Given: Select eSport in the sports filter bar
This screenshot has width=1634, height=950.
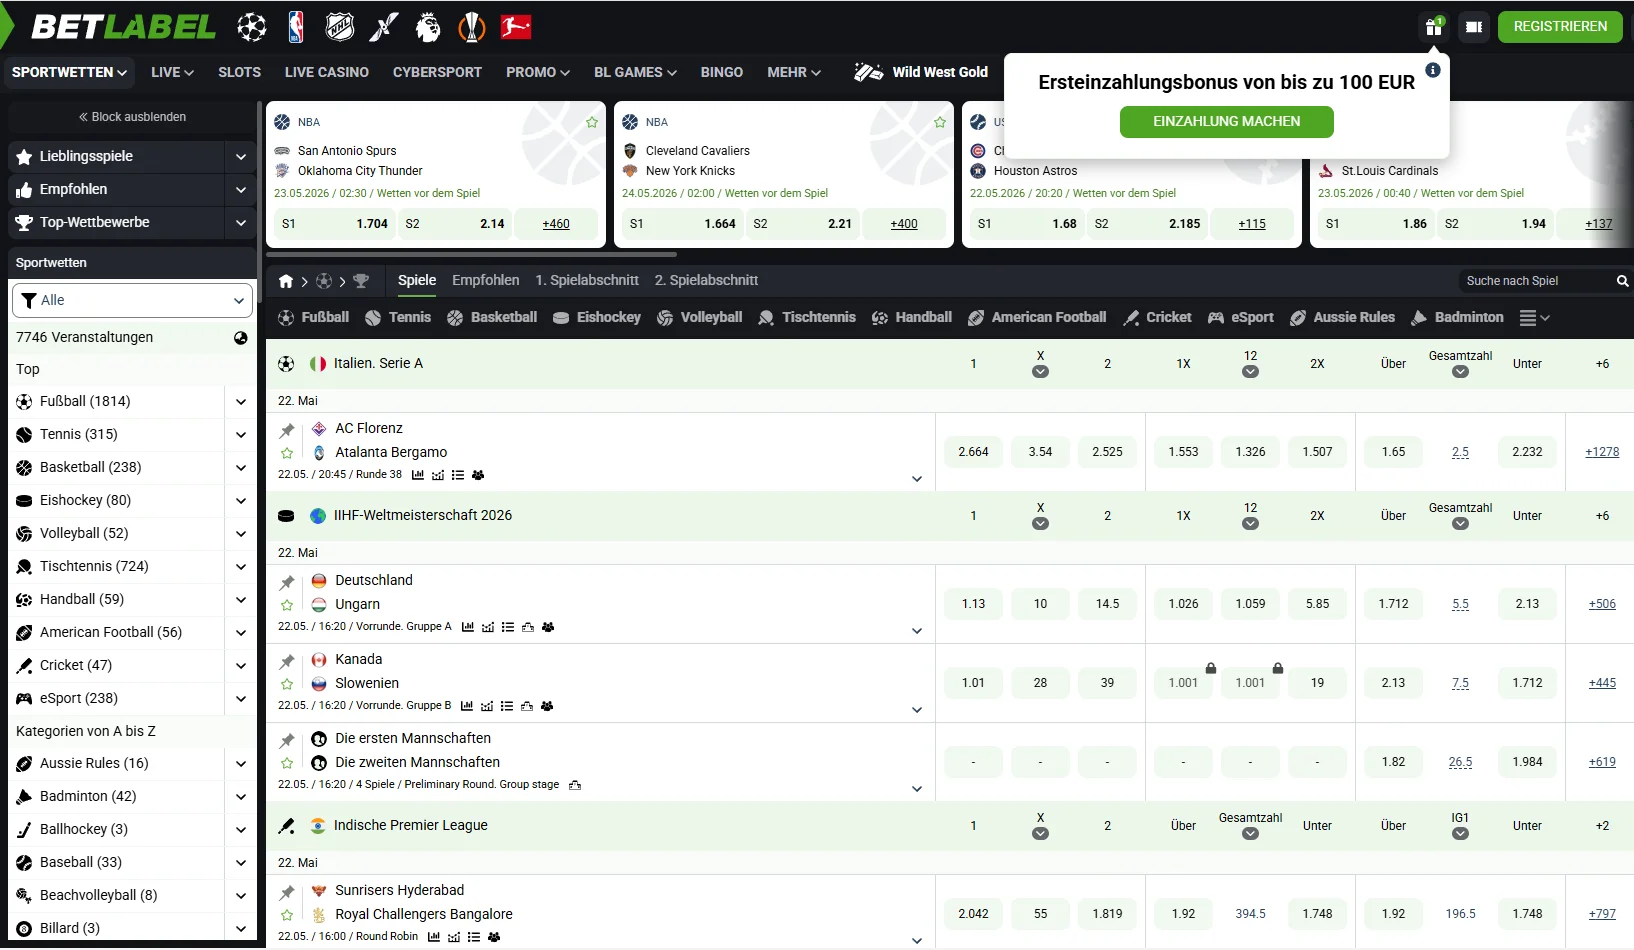Looking at the screenshot, I should coord(1241,318).
